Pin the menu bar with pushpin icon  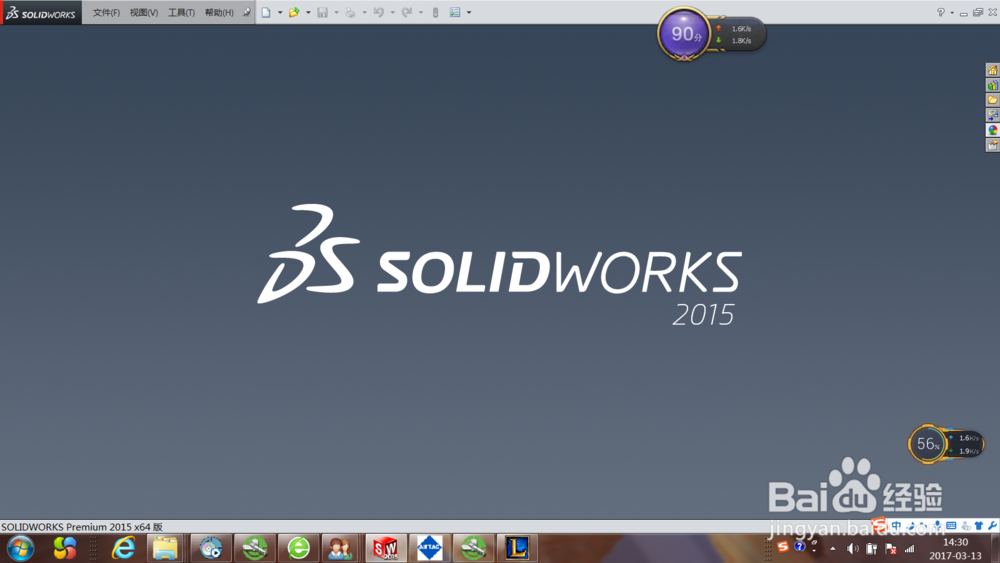point(246,12)
